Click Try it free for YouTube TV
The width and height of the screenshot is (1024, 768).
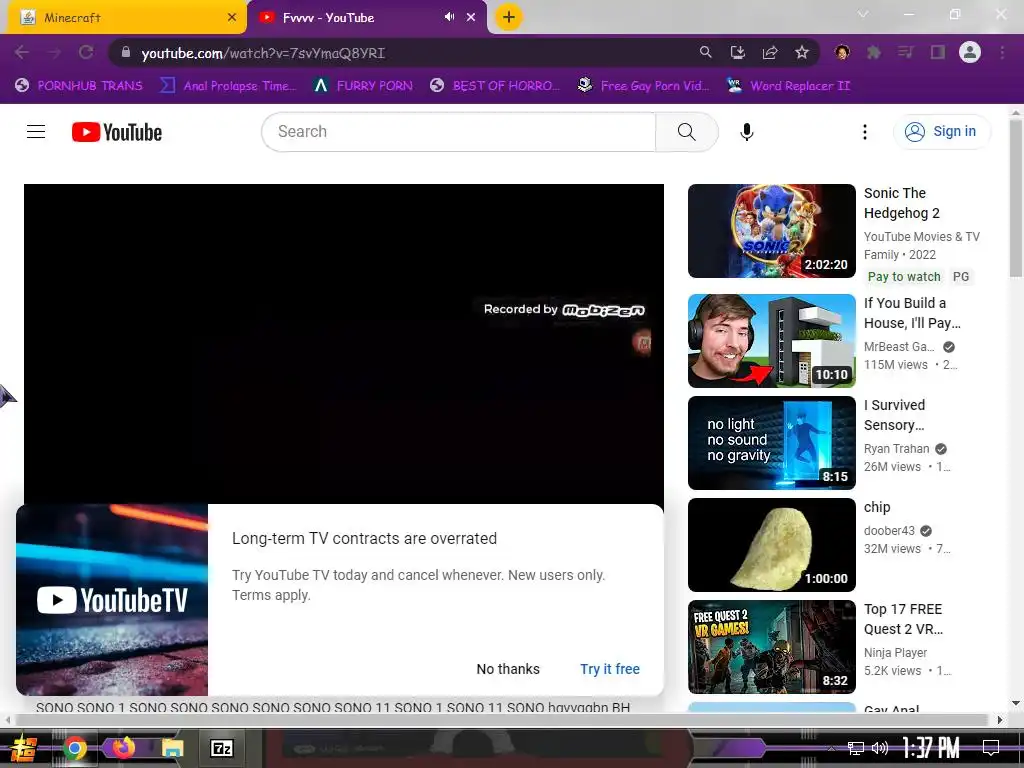(x=610, y=669)
